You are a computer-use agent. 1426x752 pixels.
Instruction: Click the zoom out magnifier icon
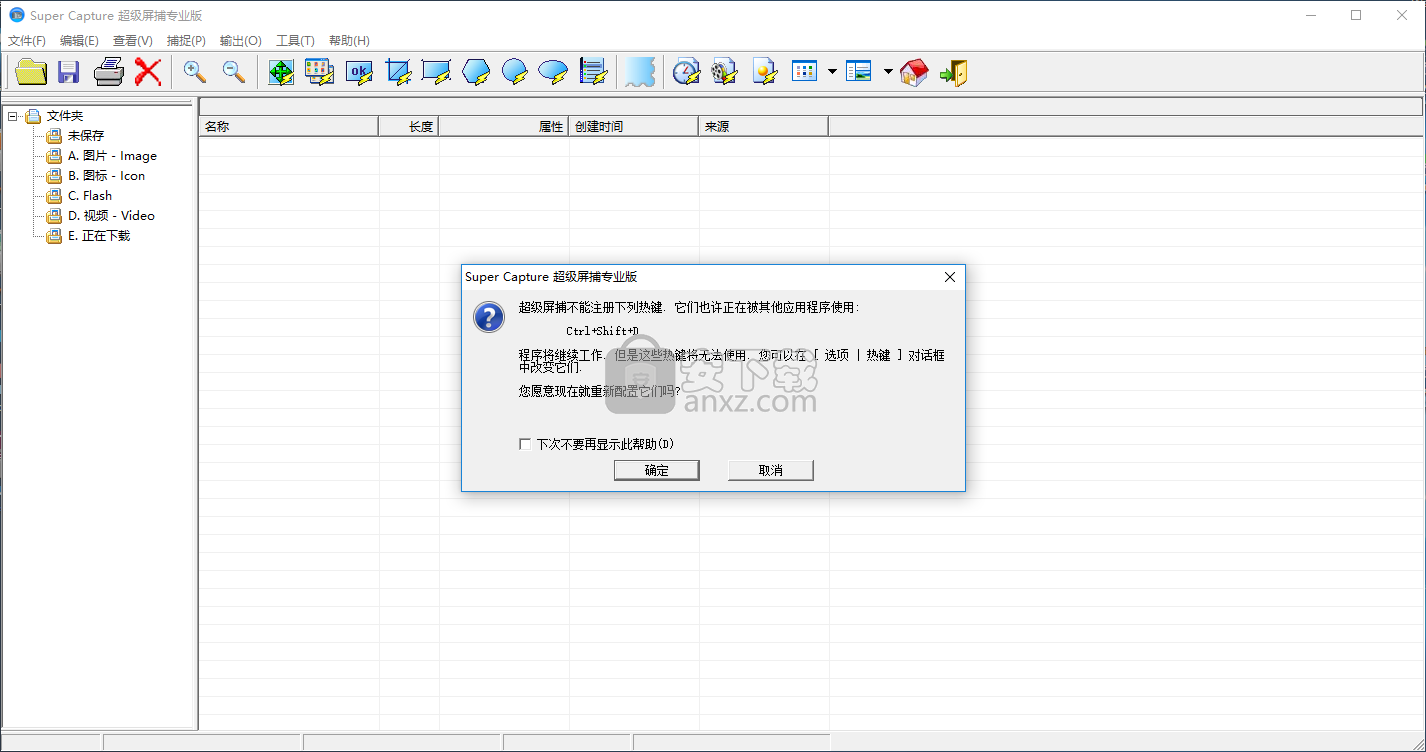point(234,72)
